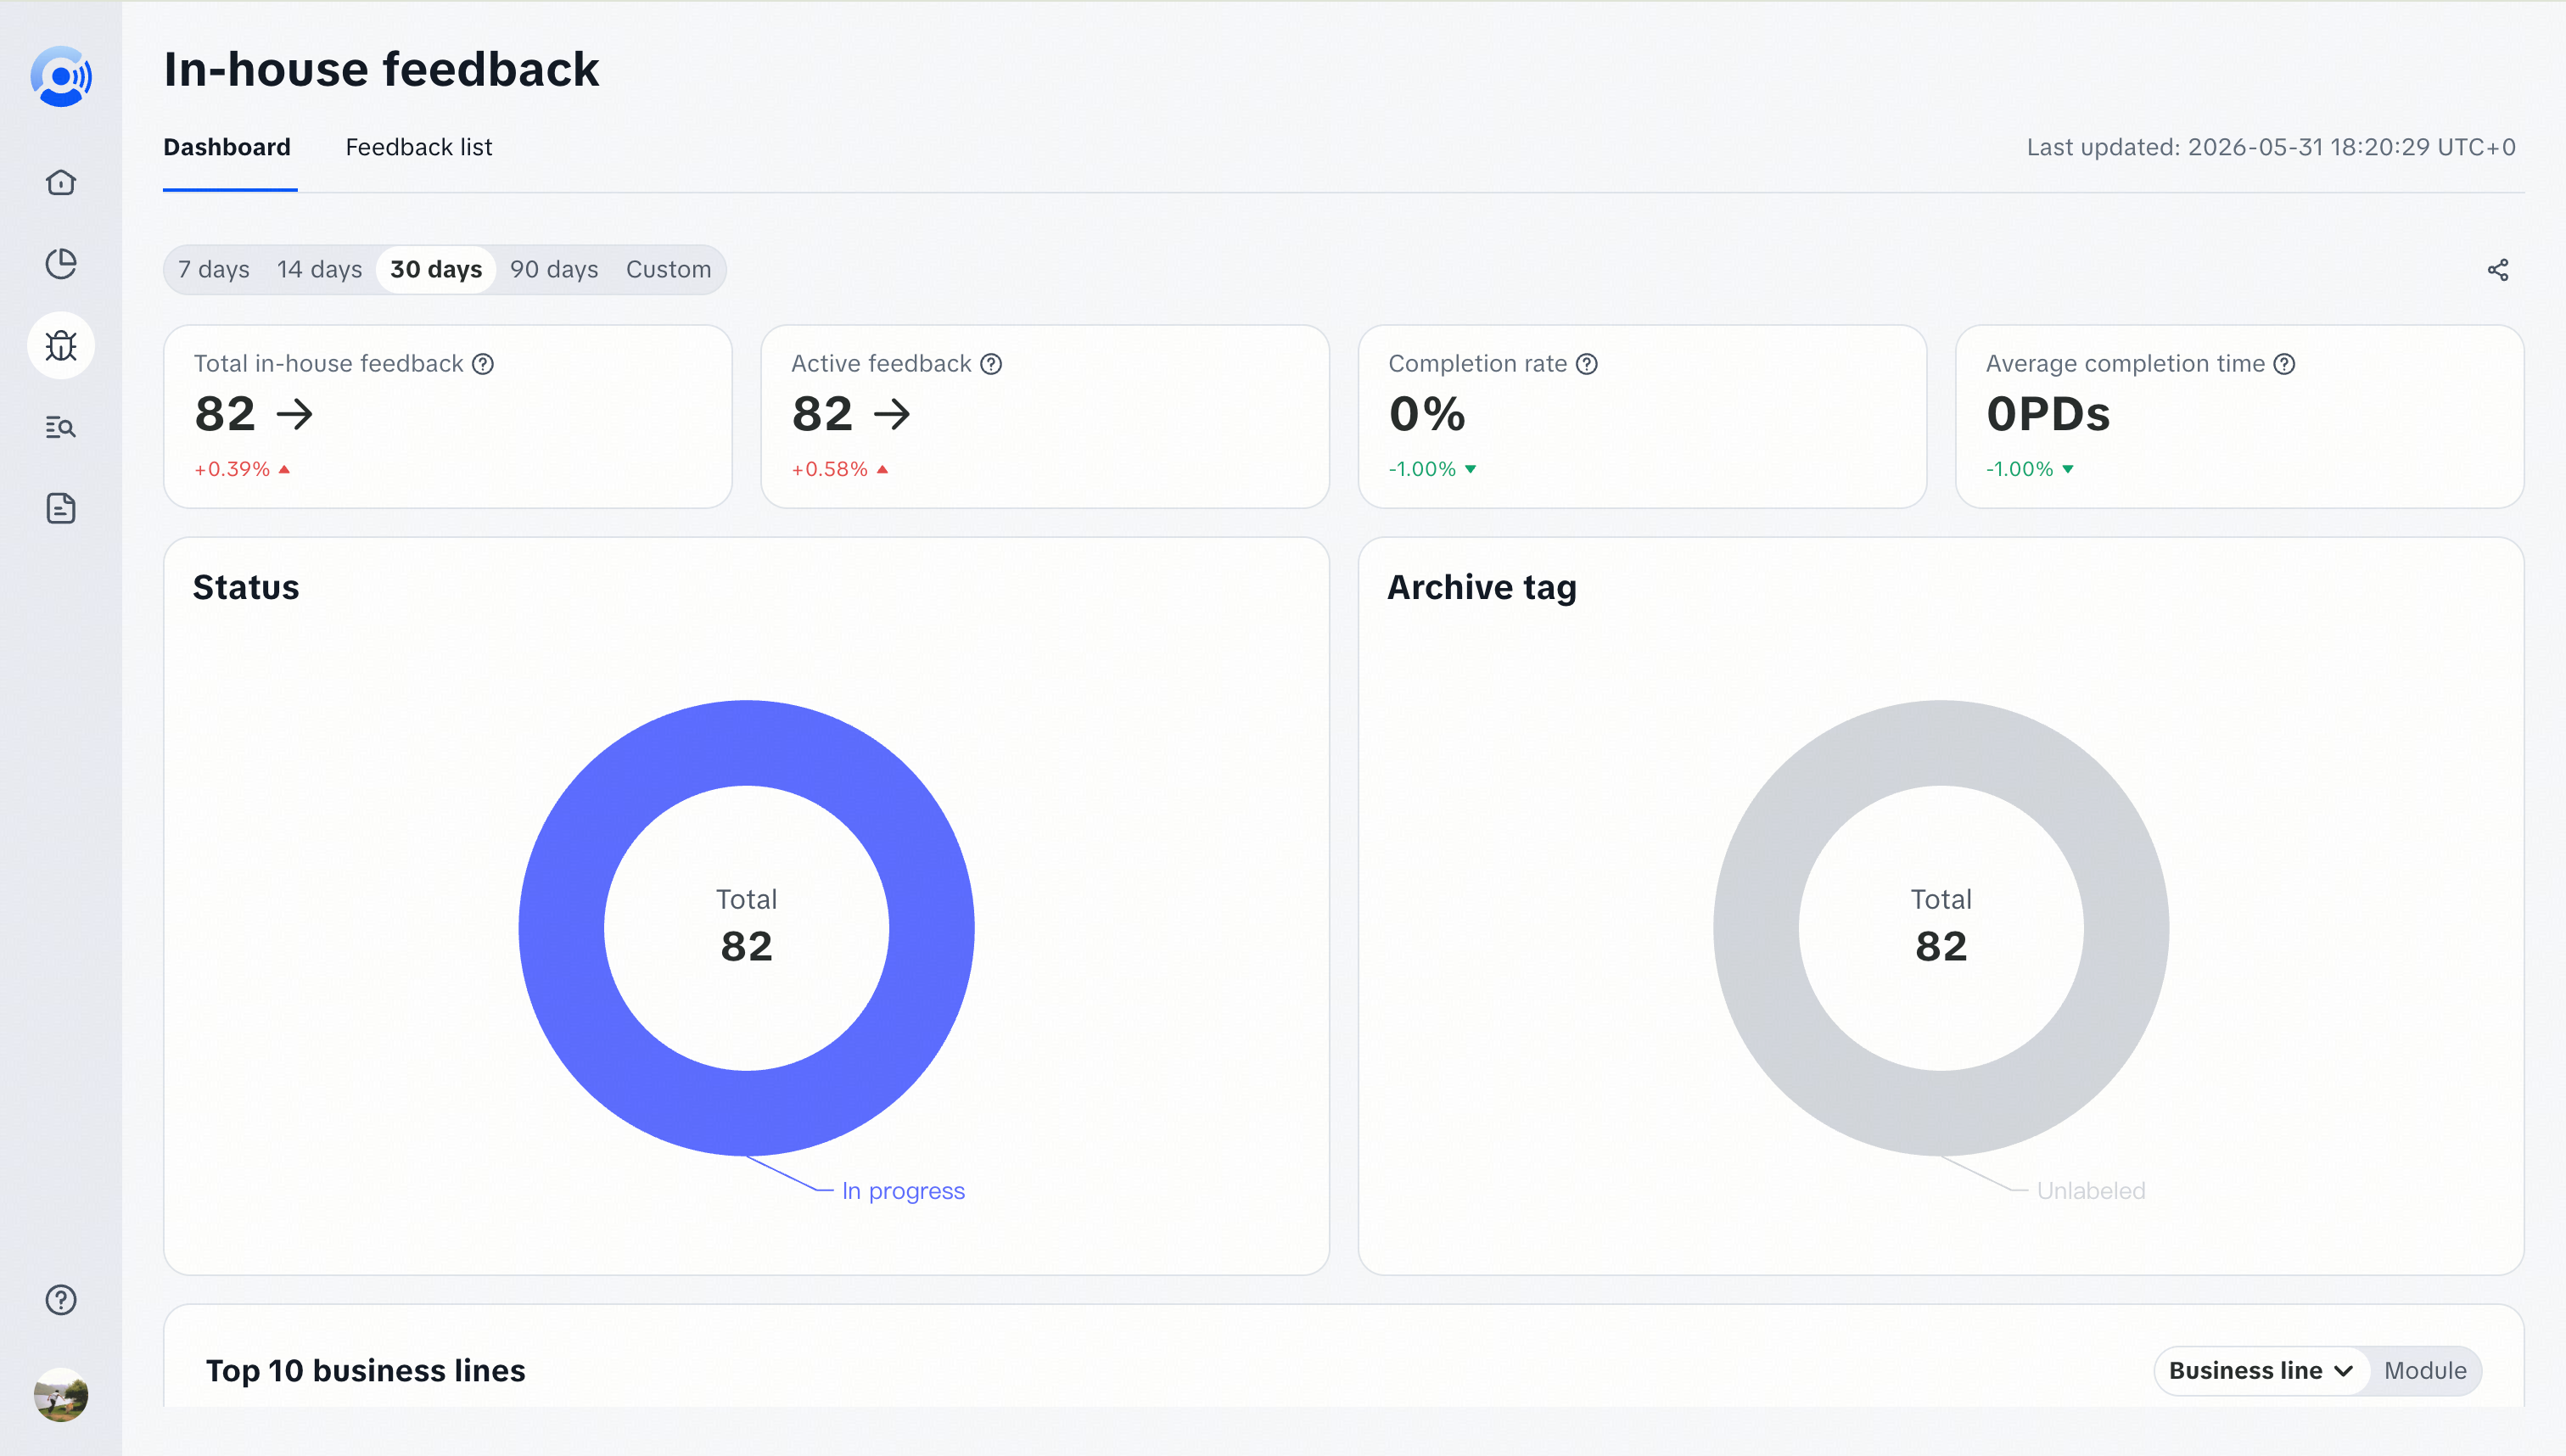This screenshot has width=2566, height=1456.
Task: Click the +0.39% change indicator
Action: click(x=242, y=469)
